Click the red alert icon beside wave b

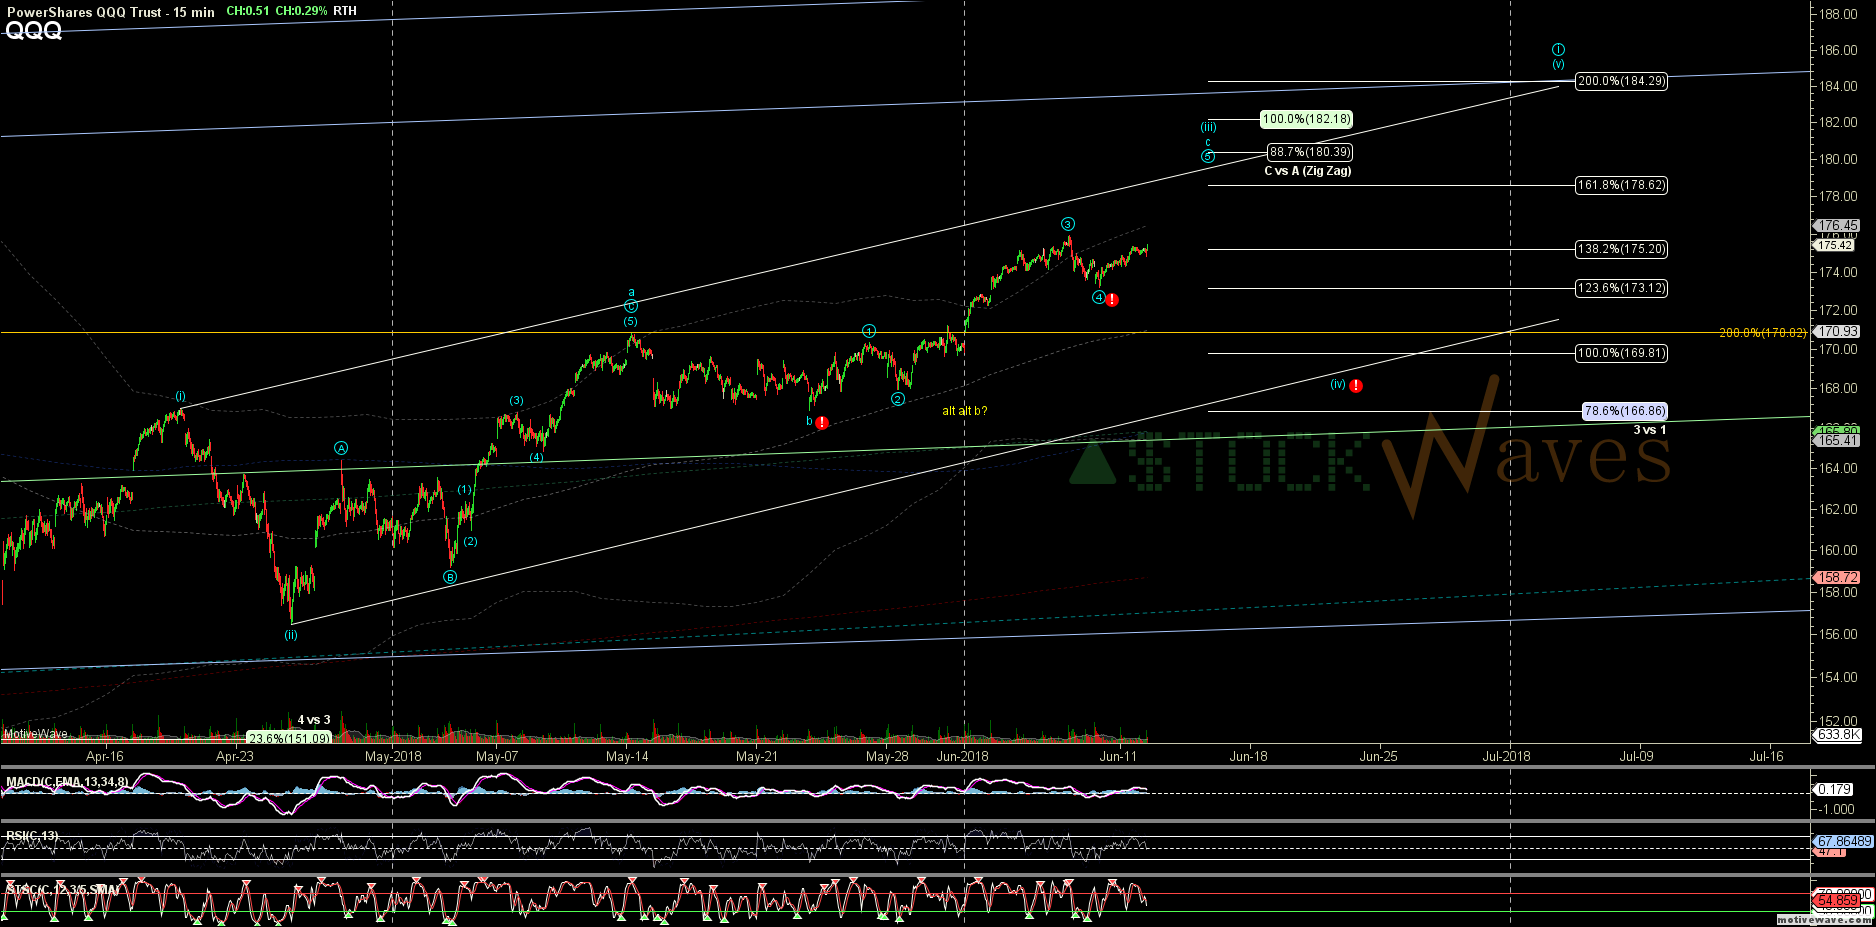[821, 423]
